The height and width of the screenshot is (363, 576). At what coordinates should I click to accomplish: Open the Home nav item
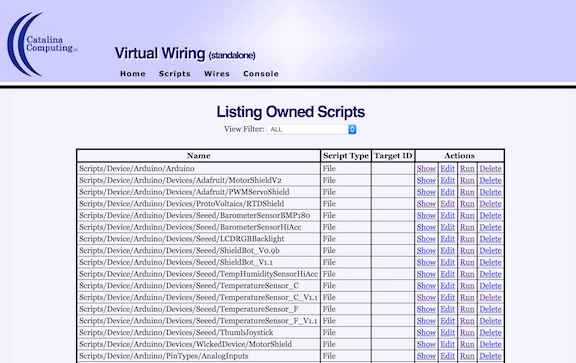point(133,73)
